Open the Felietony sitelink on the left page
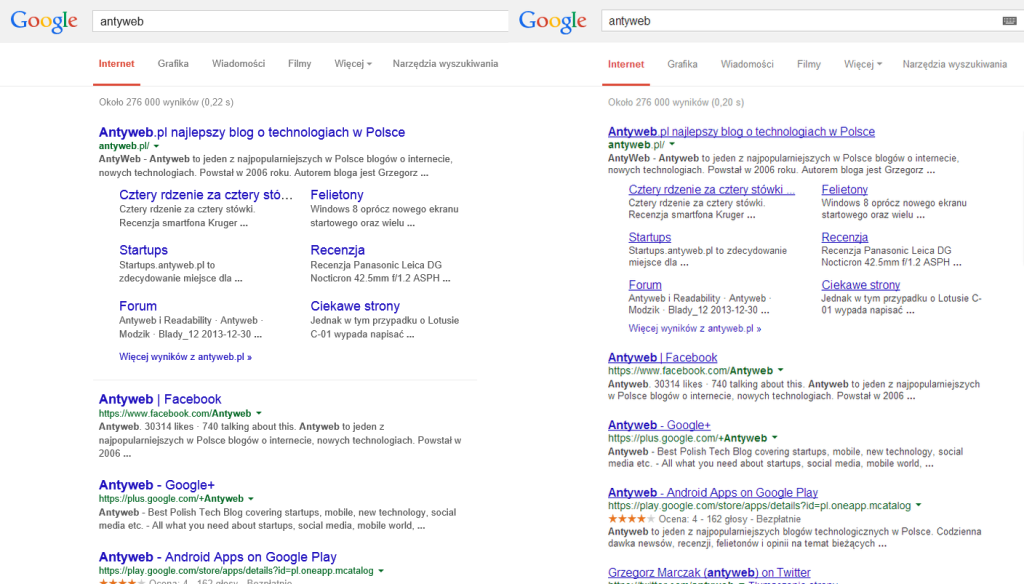 click(x=337, y=195)
